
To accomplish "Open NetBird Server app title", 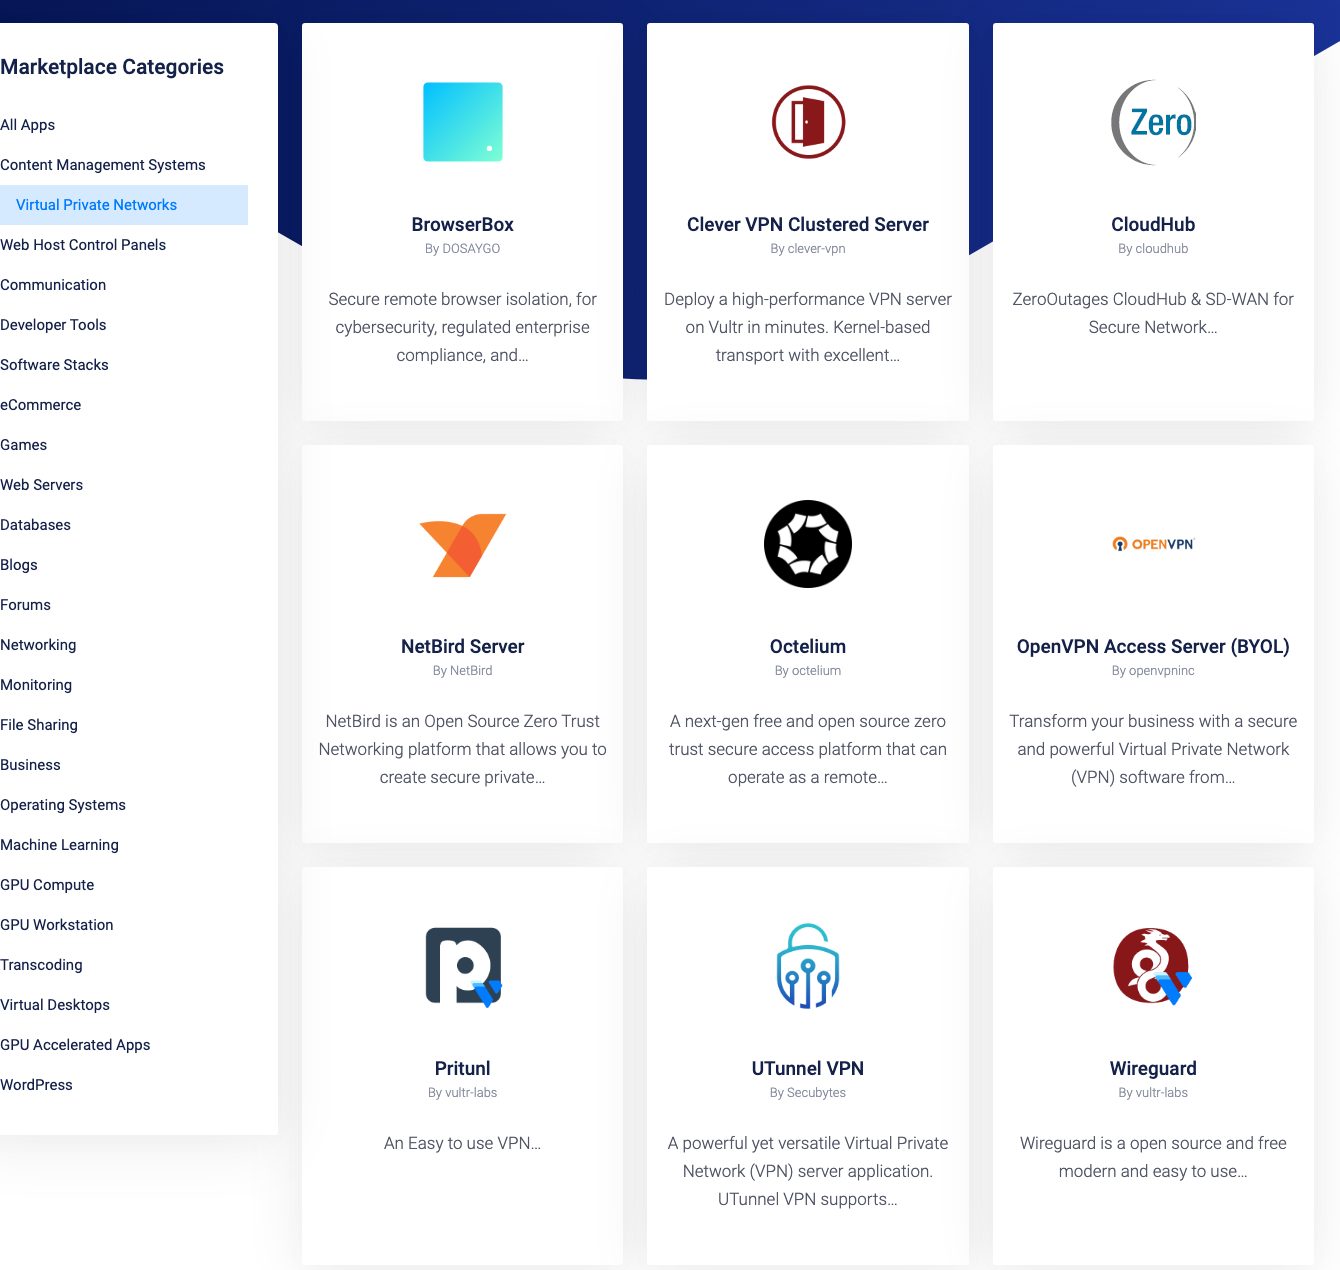I will point(463,647).
